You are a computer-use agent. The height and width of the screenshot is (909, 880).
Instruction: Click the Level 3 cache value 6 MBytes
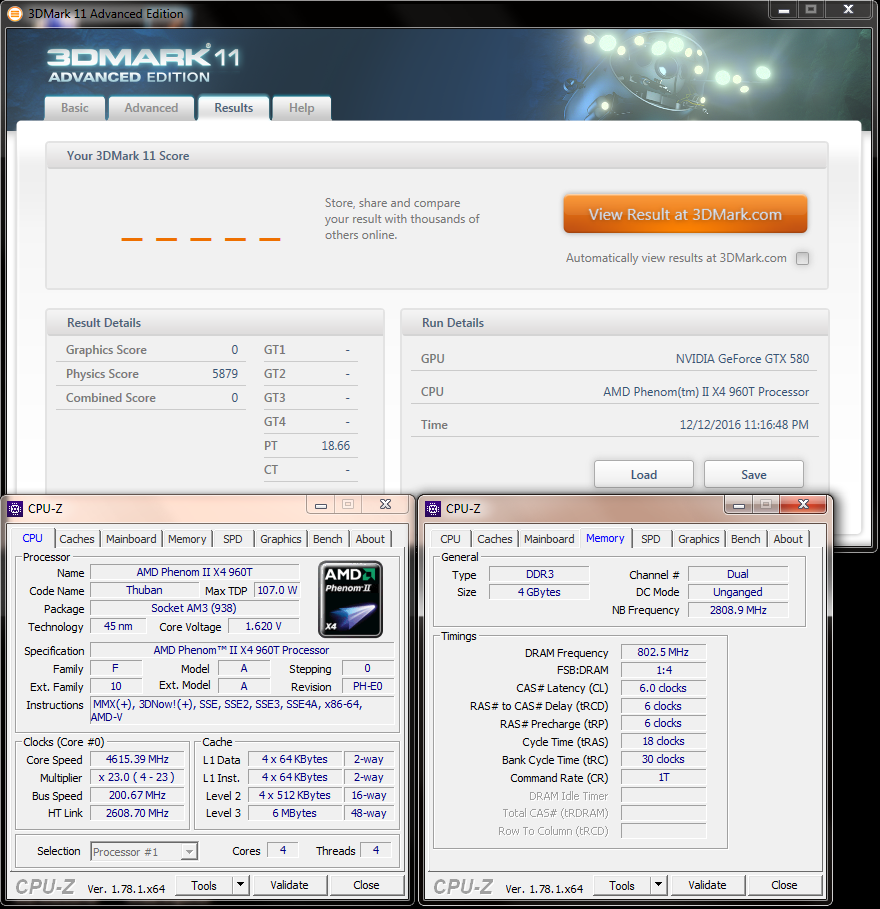294,813
